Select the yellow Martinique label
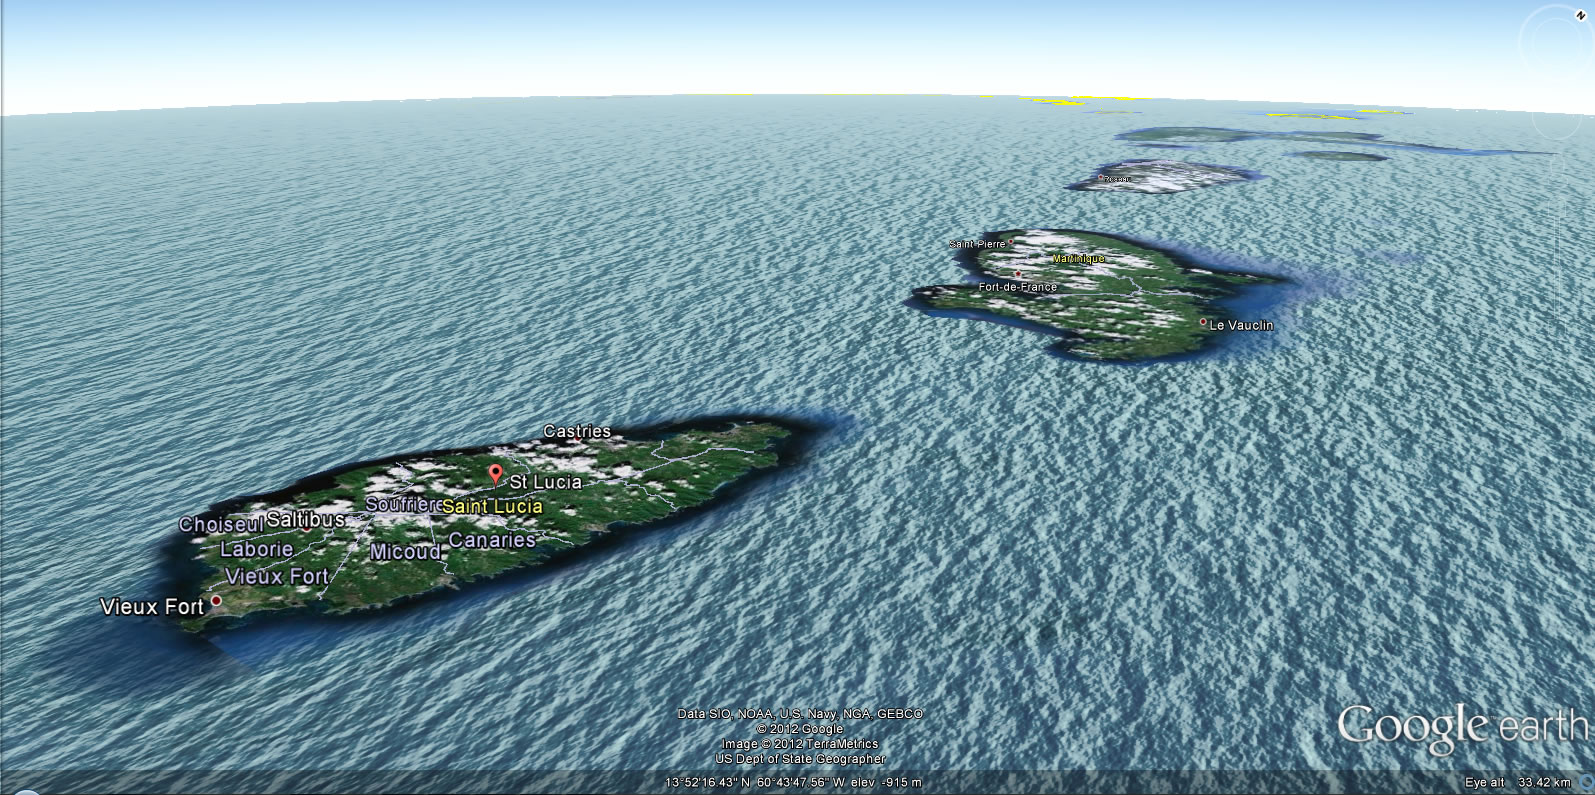 point(1078,259)
